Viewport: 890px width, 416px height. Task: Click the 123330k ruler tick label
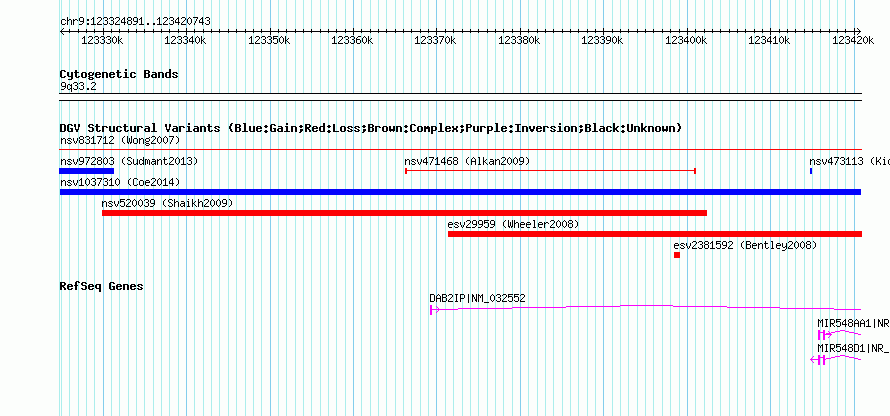click(101, 41)
